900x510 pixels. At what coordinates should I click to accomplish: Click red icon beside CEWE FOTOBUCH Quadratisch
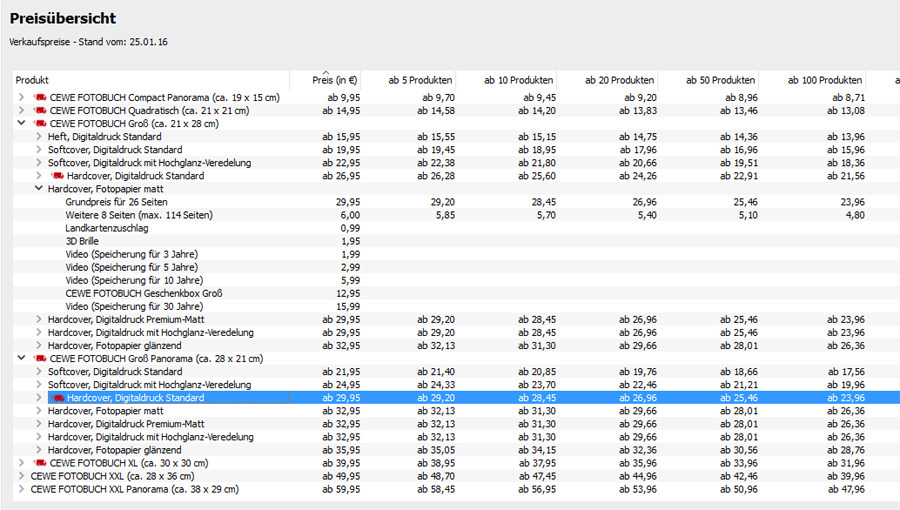pos(41,111)
